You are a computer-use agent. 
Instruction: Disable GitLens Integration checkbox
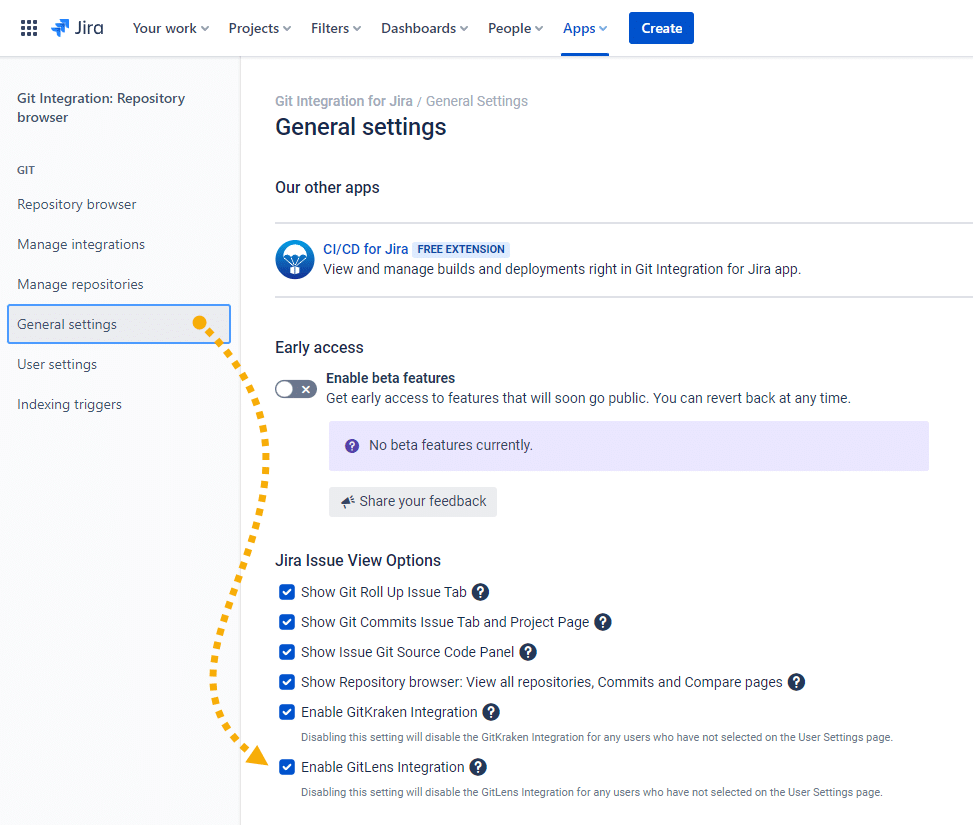(287, 767)
